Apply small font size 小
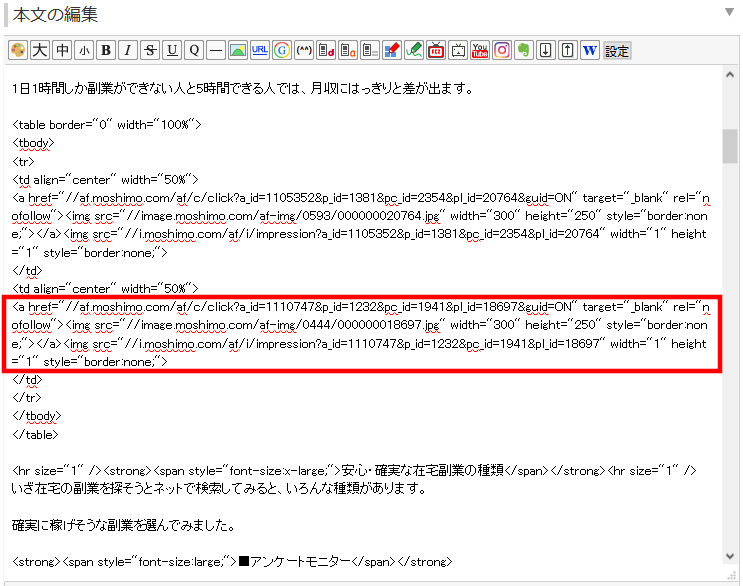This screenshot has width=743, height=586. (84, 50)
